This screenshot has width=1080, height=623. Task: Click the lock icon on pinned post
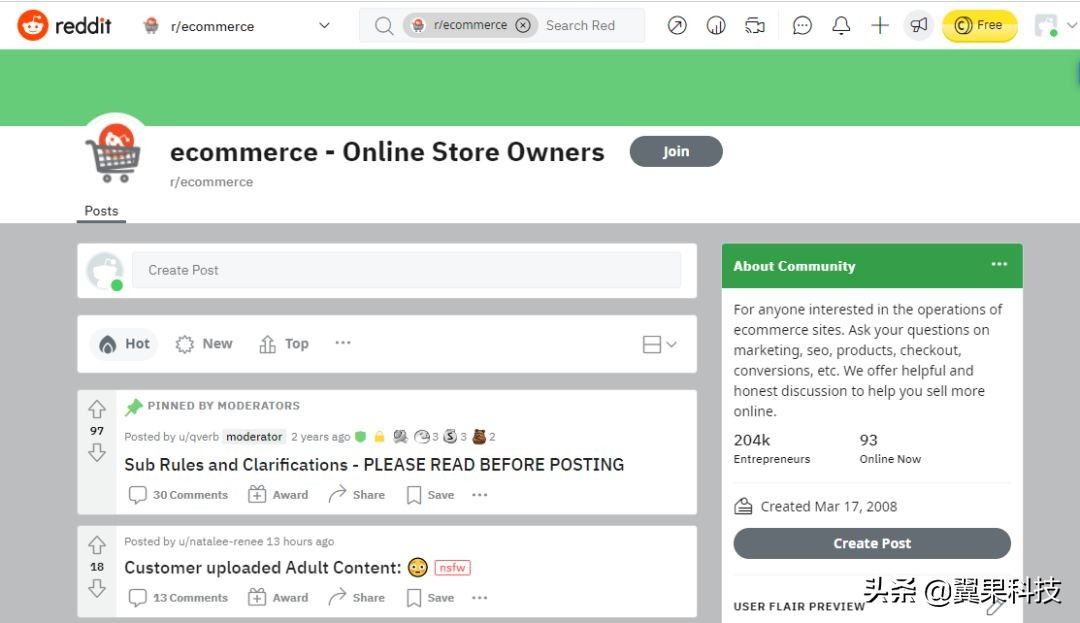379,436
